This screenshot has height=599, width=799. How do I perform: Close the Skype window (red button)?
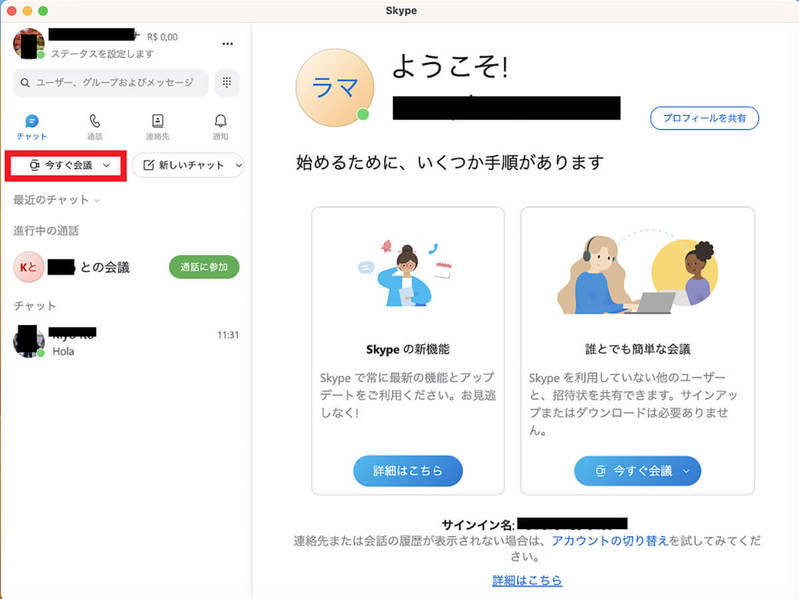[11, 11]
